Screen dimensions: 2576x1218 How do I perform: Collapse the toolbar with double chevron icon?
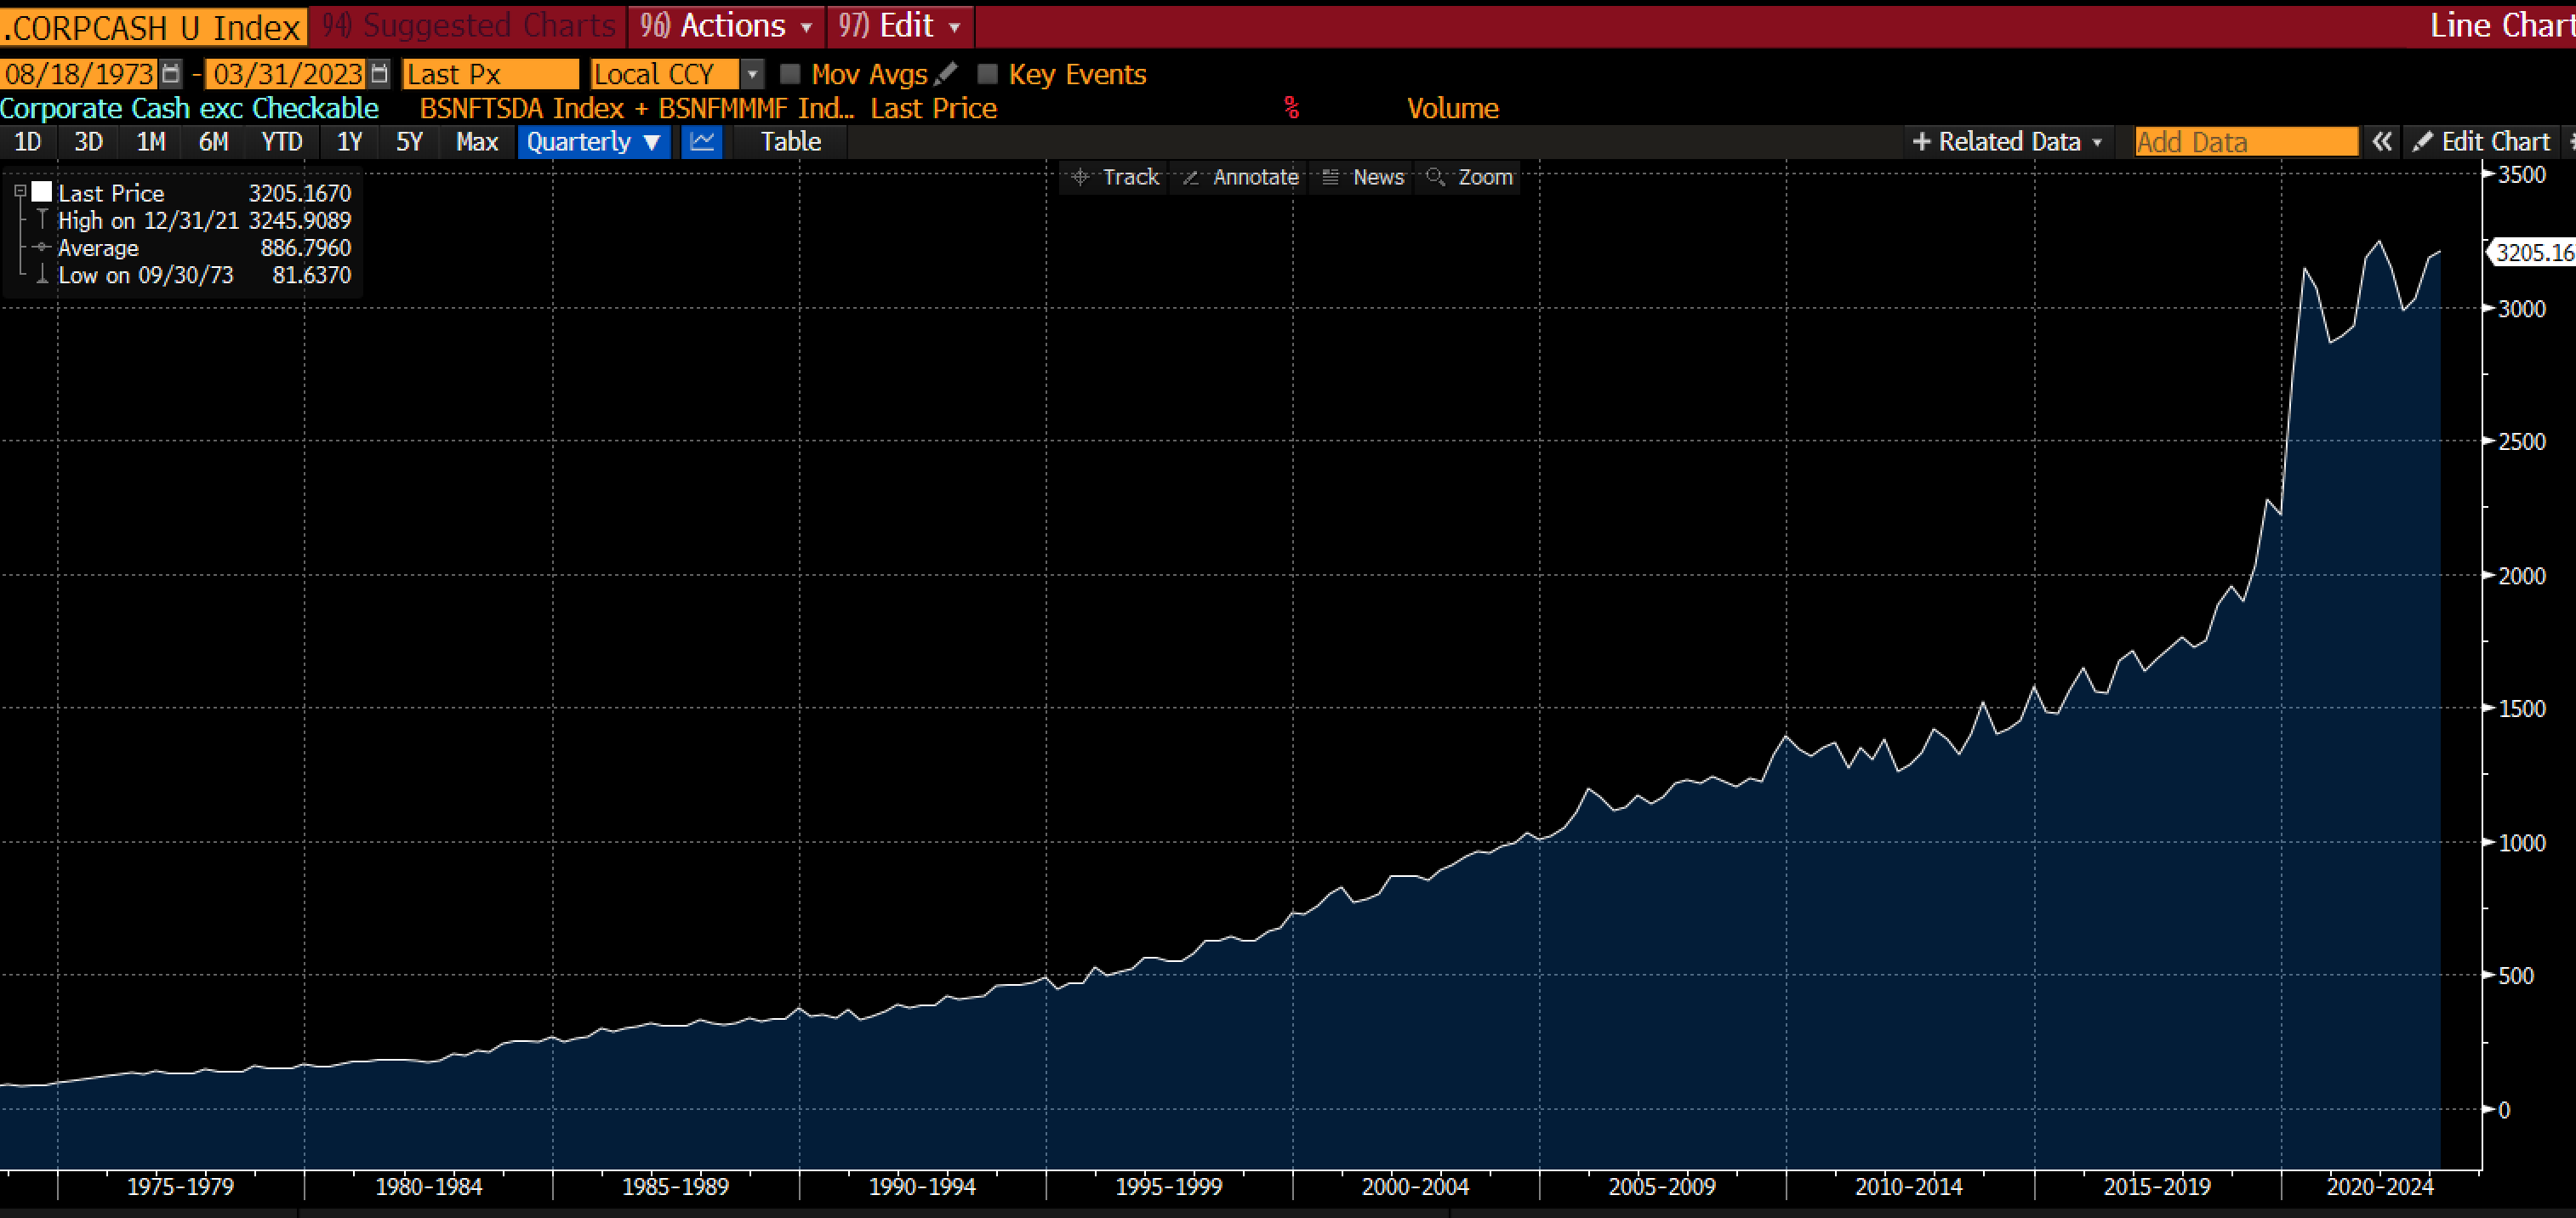click(x=2382, y=142)
